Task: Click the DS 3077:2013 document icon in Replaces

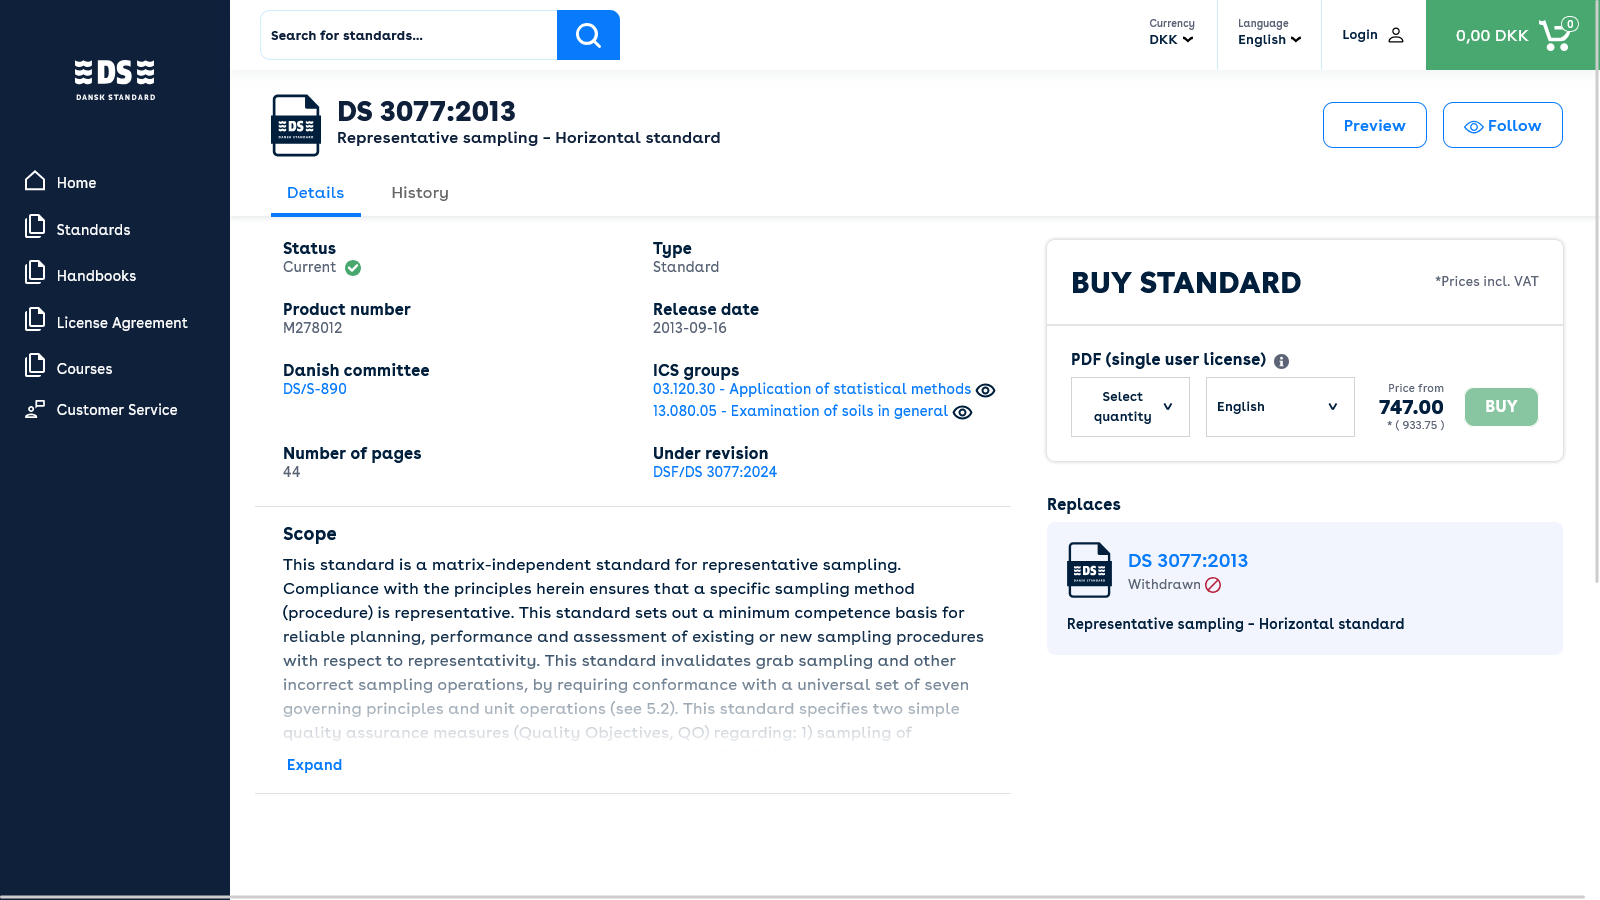Action: (1089, 570)
